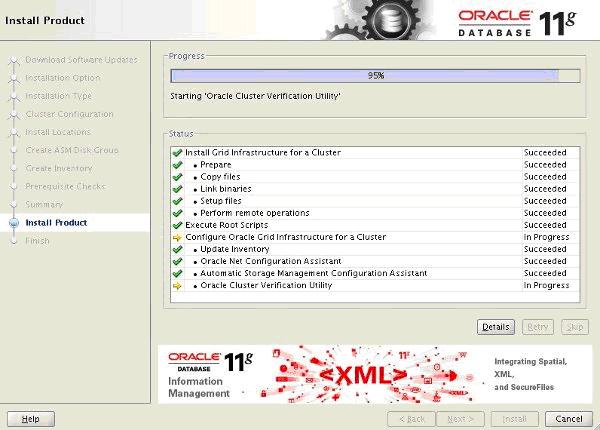Click the XML Information Management banner image
The height and width of the screenshot is (430, 600).
pos(374,375)
